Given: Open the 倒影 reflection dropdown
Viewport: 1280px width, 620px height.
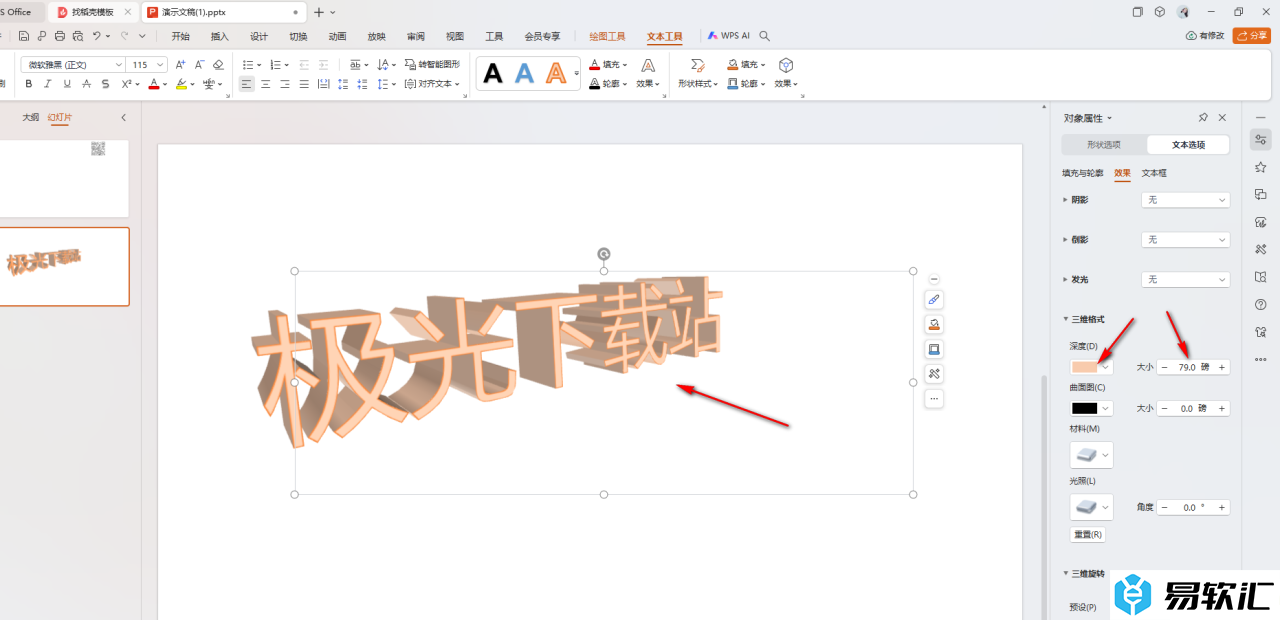Looking at the screenshot, I should click(x=1185, y=240).
